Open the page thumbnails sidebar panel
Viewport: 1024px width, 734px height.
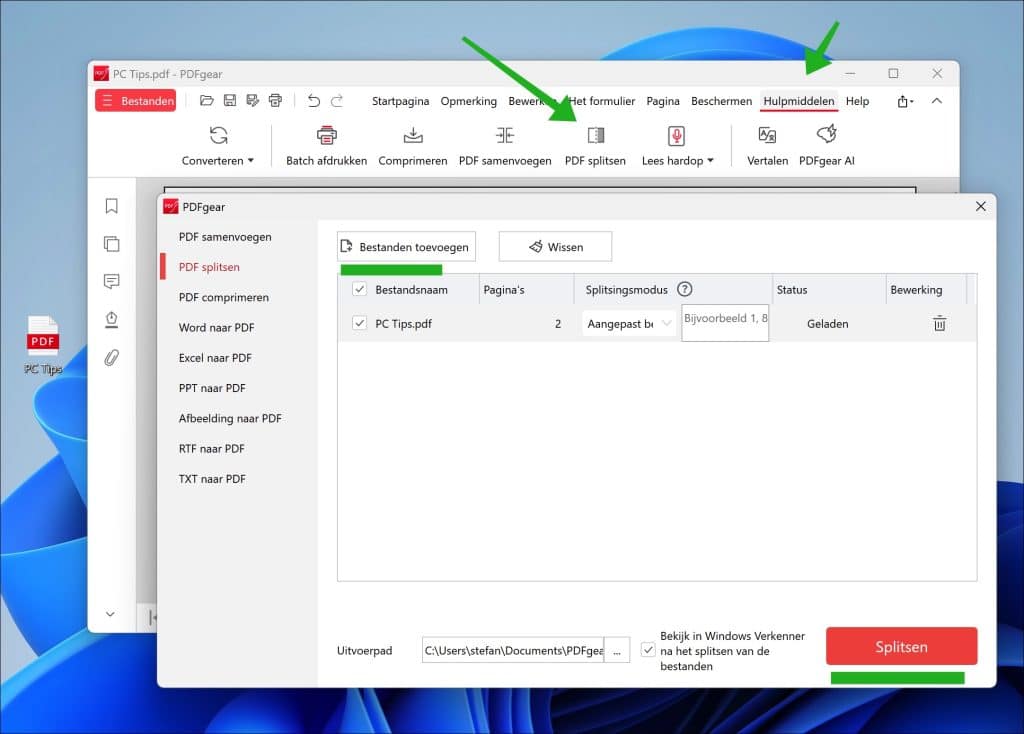[112, 244]
